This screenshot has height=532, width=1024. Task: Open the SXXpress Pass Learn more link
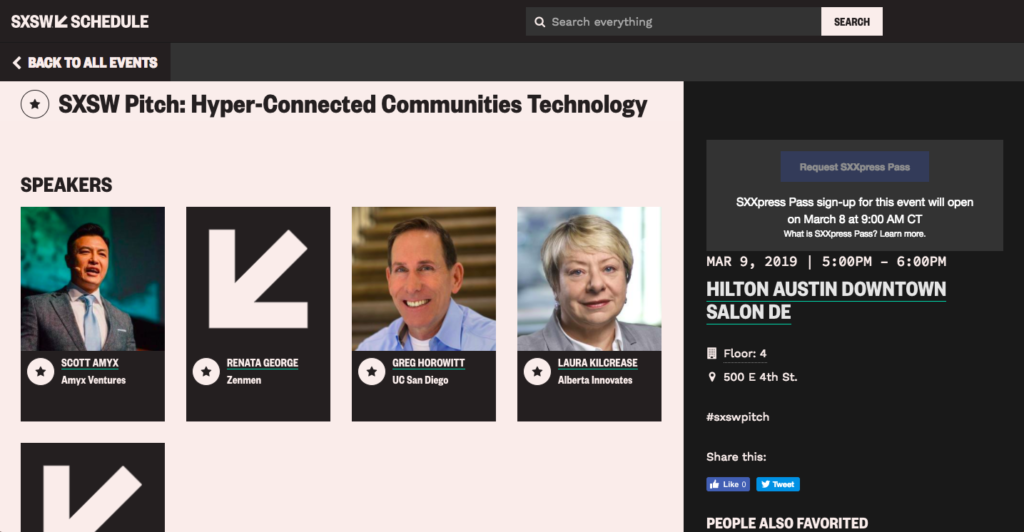tap(903, 234)
